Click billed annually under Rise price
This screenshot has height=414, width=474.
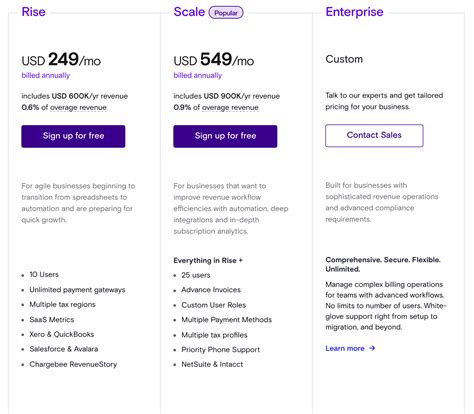(46, 76)
